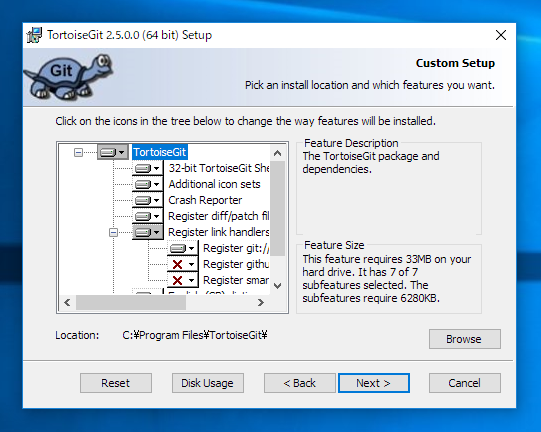Image resolution: width=541 pixels, height=432 pixels.
Task: Click the feature tree scroll-down arrow
Action: (x=277, y=286)
